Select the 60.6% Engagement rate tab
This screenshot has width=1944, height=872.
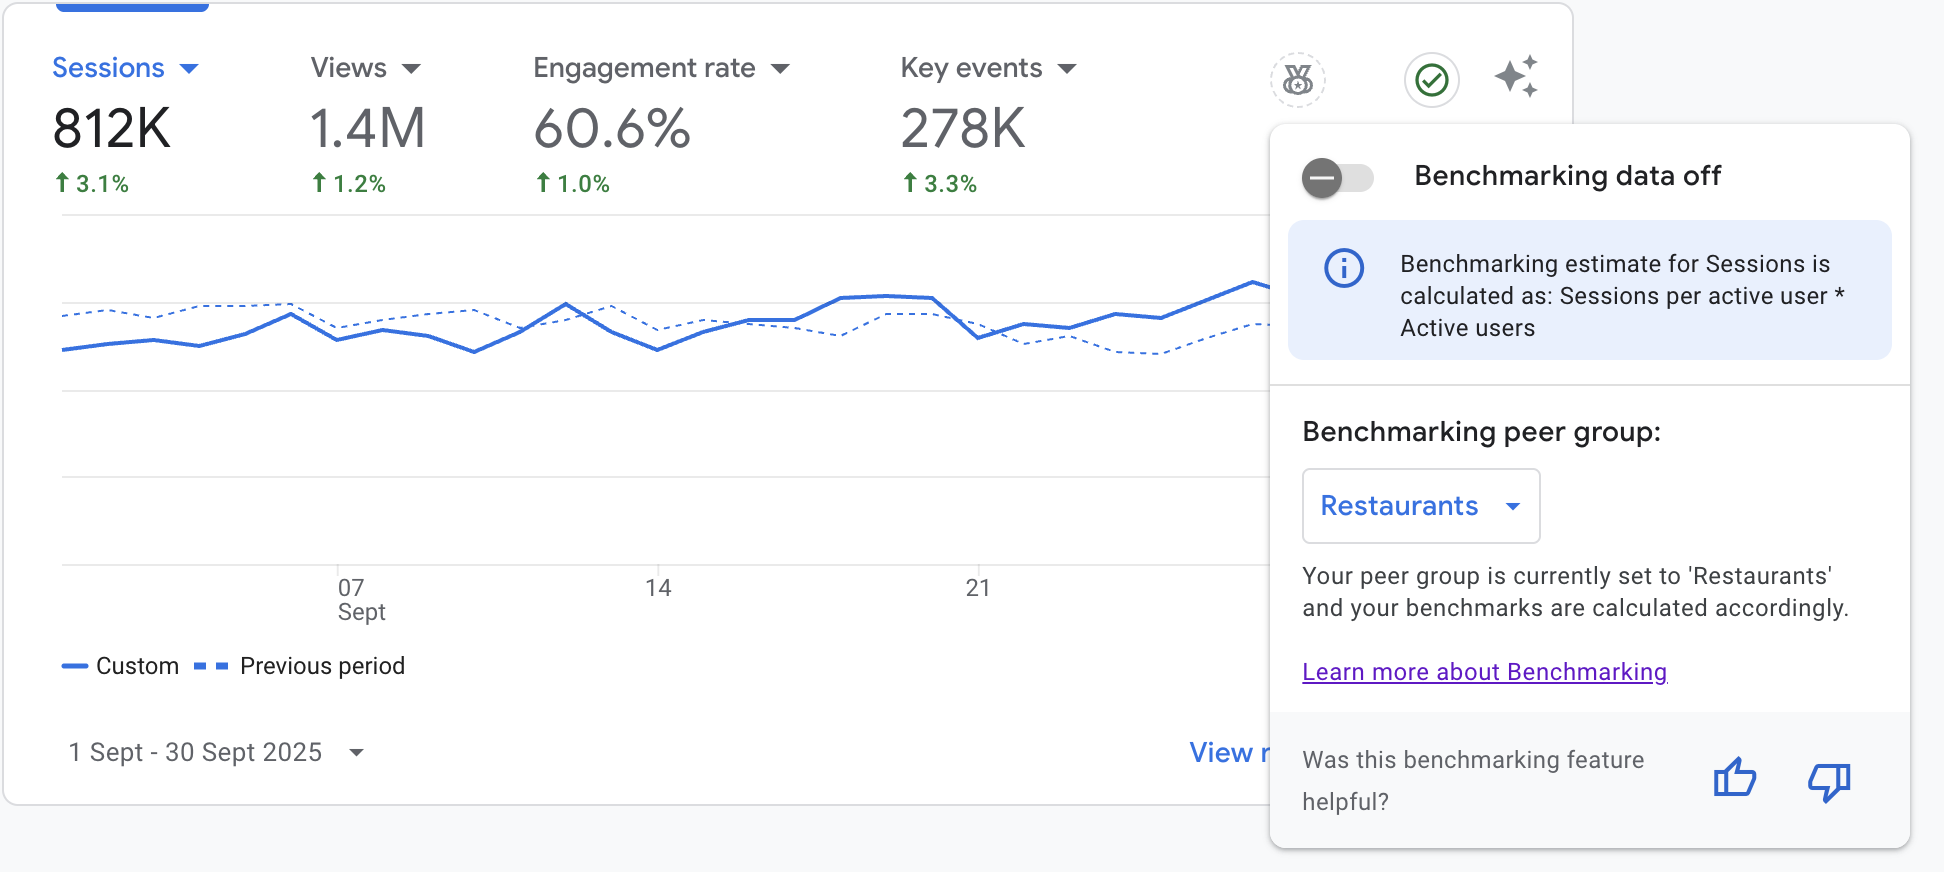[x=612, y=130]
